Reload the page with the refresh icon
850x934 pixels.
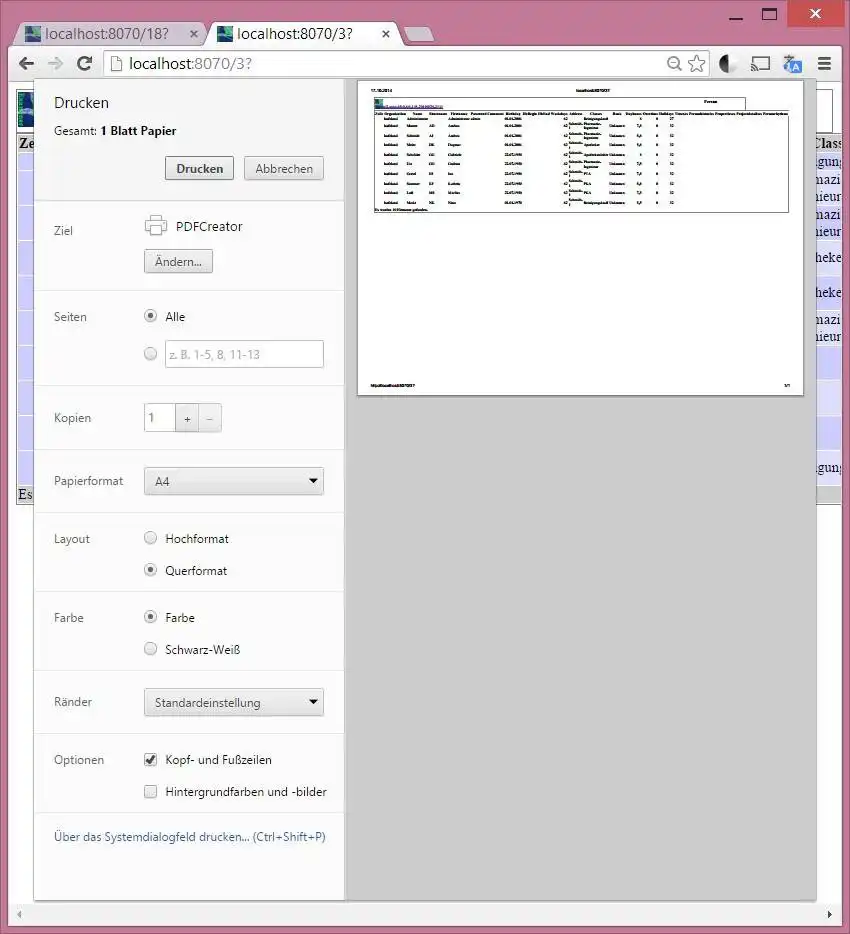tap(85, 64)
